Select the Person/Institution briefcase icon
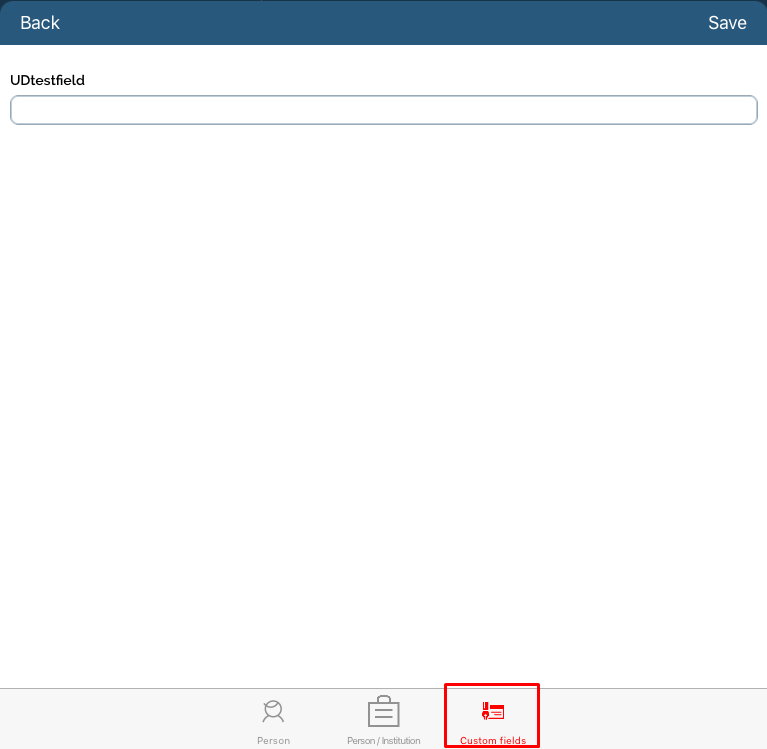767x749 pixels. [x=383, y=712]
